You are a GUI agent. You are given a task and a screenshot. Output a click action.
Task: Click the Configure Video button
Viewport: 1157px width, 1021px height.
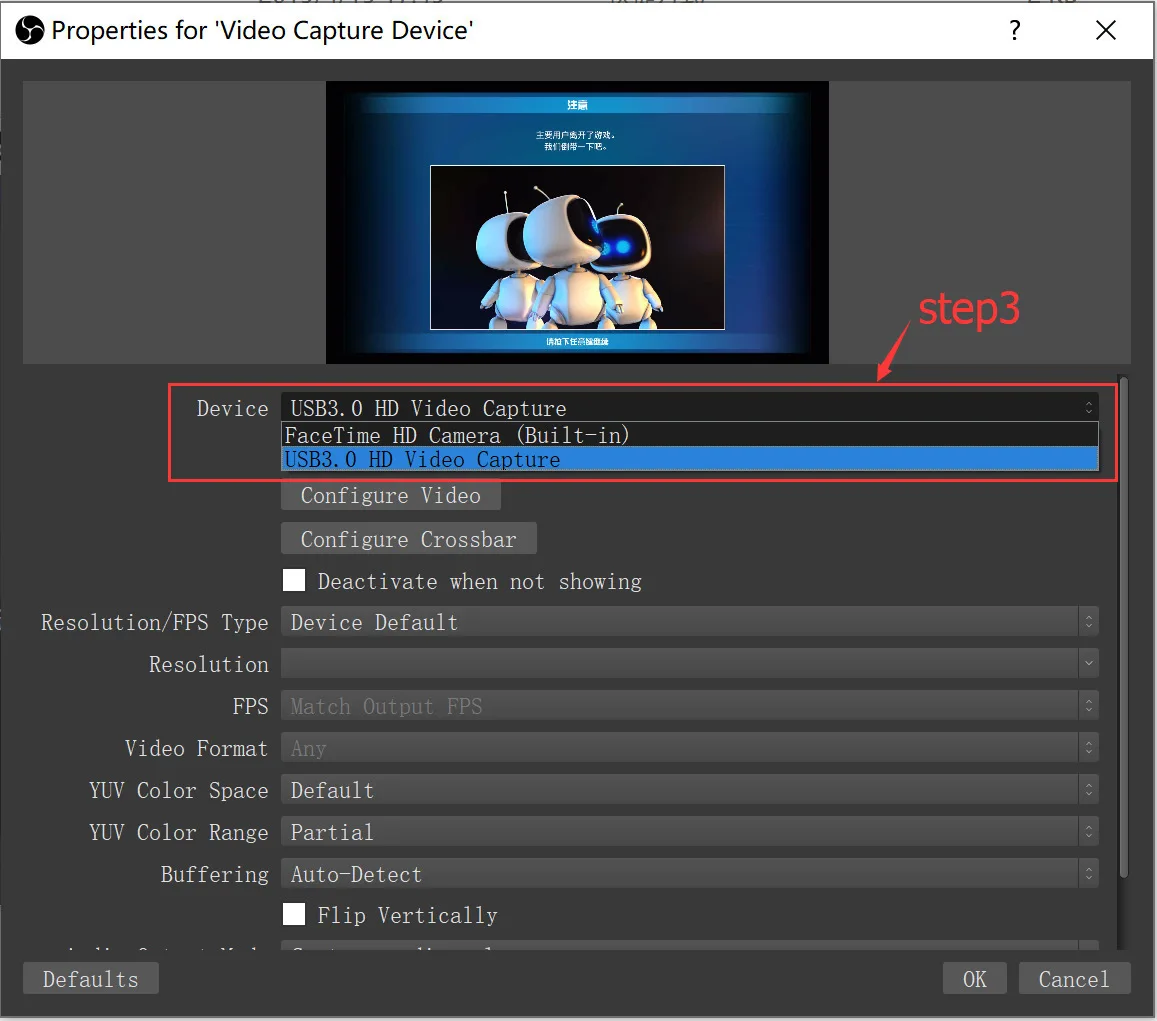pyautogui.click(x=390, y=496)
